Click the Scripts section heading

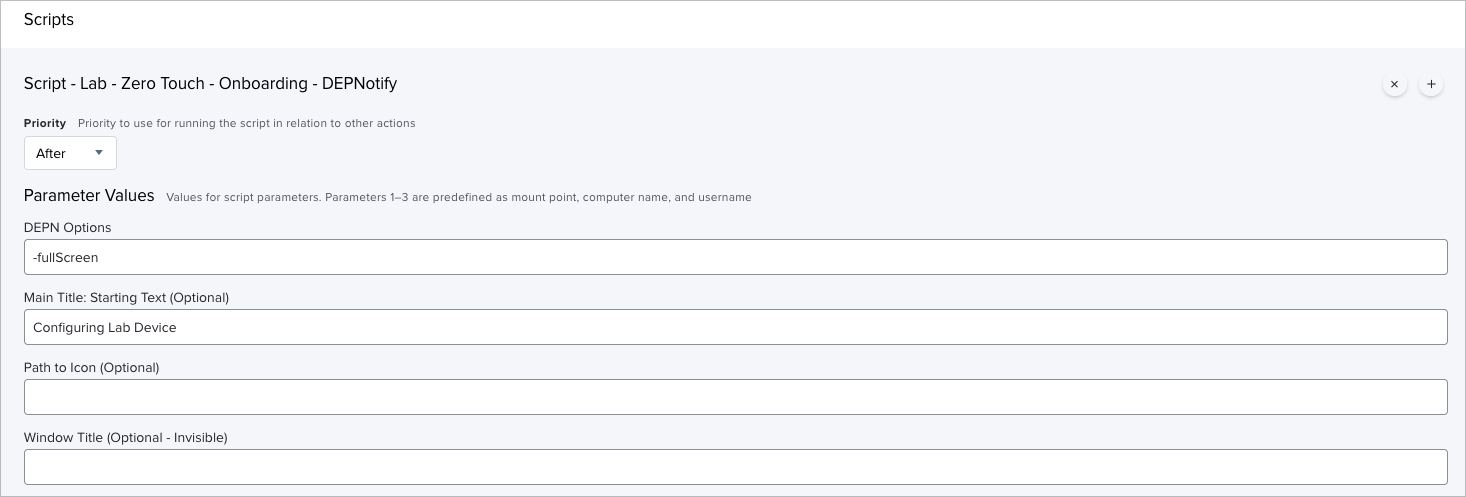pyautogui.click(x=49, y=20)
